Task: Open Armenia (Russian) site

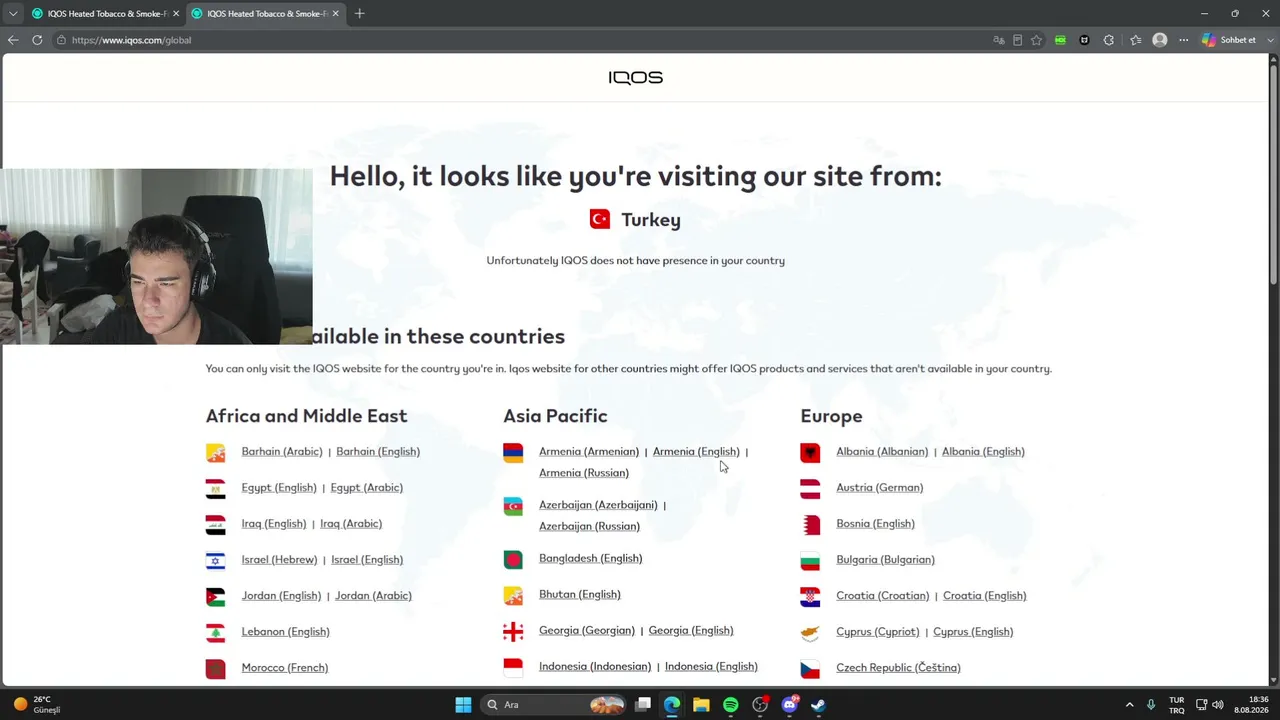Action: pos(584,473)
